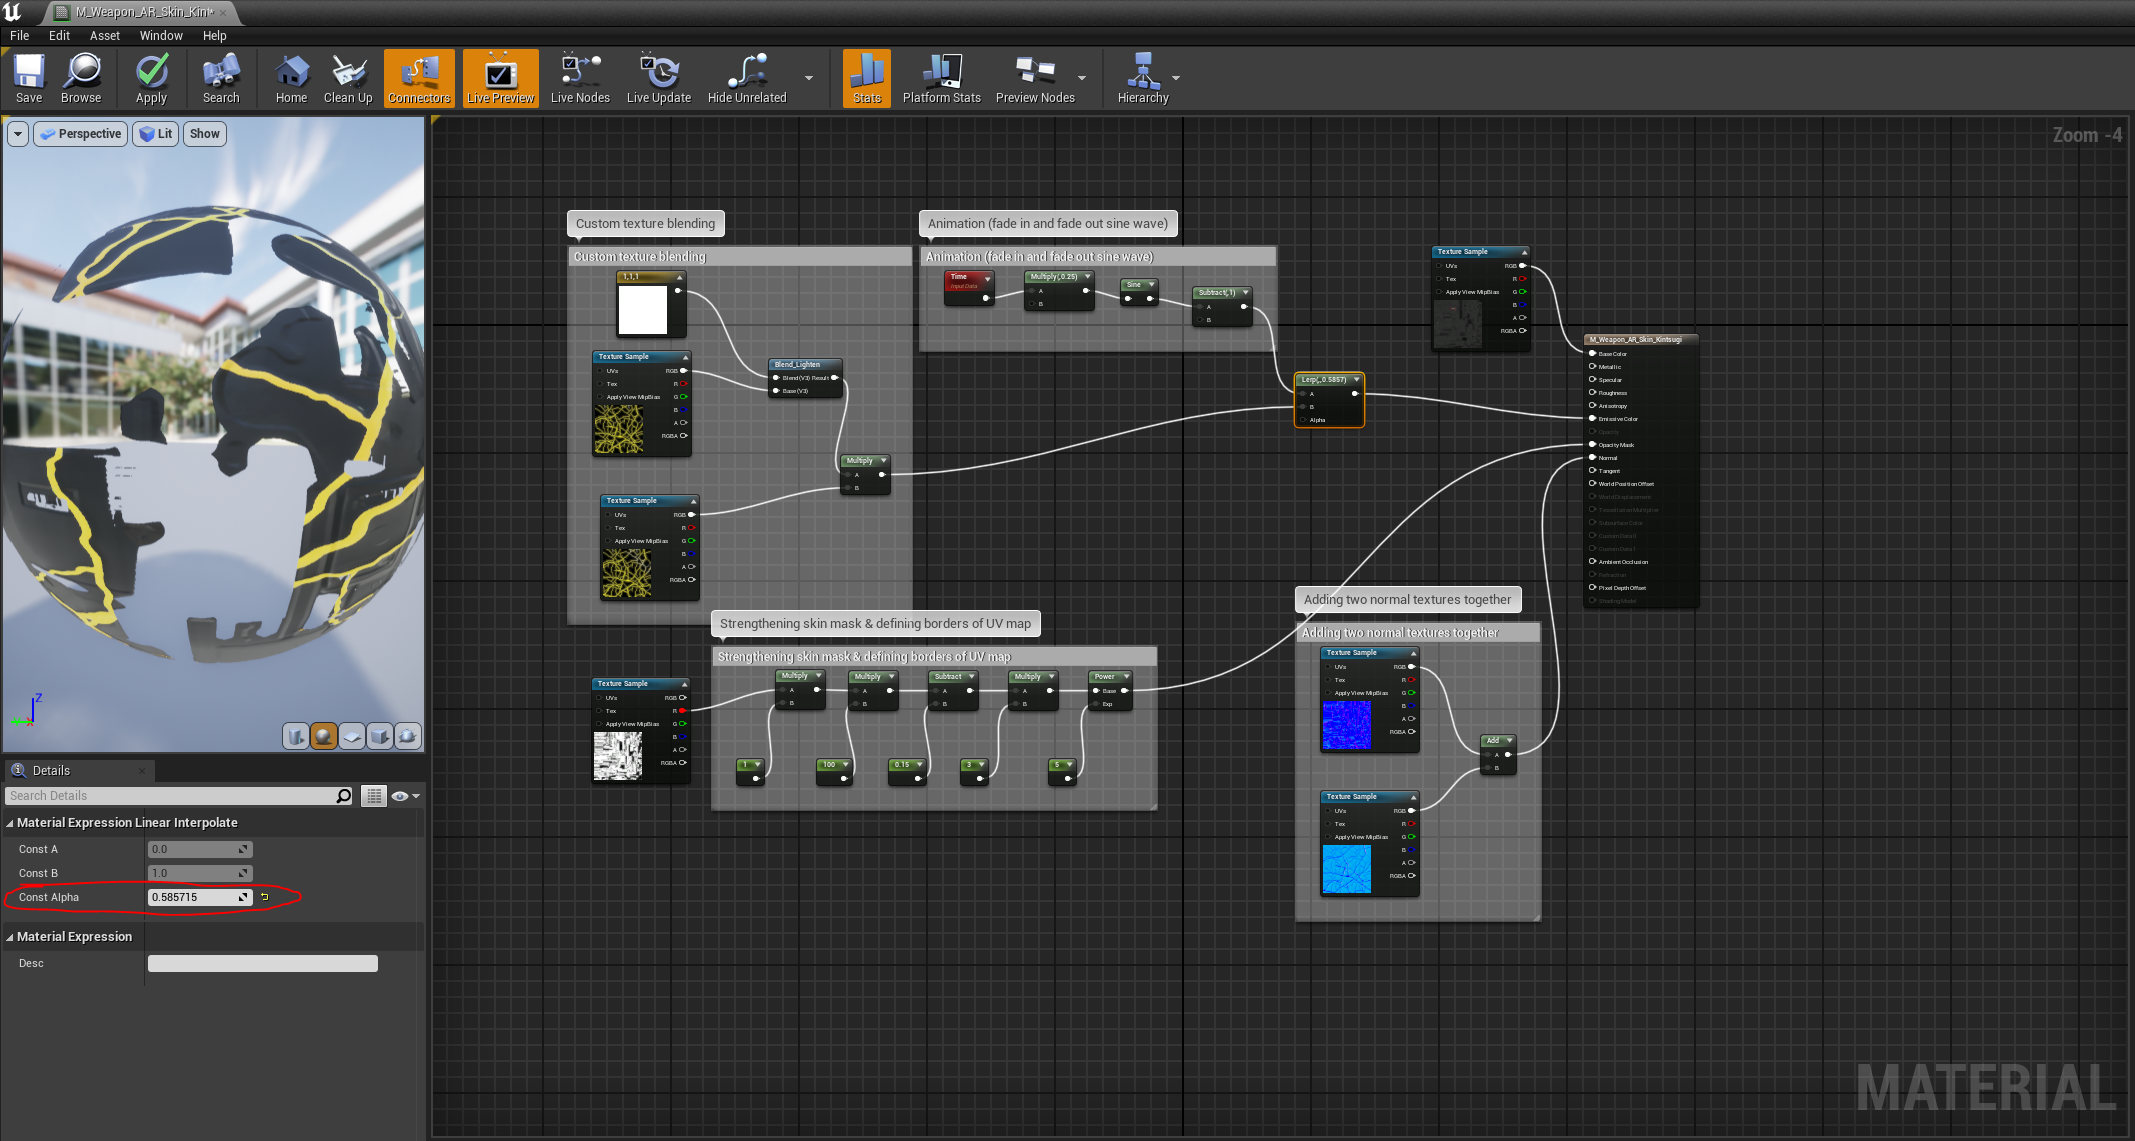Click the Hierarchy toolbar icon

(1142, 78)
